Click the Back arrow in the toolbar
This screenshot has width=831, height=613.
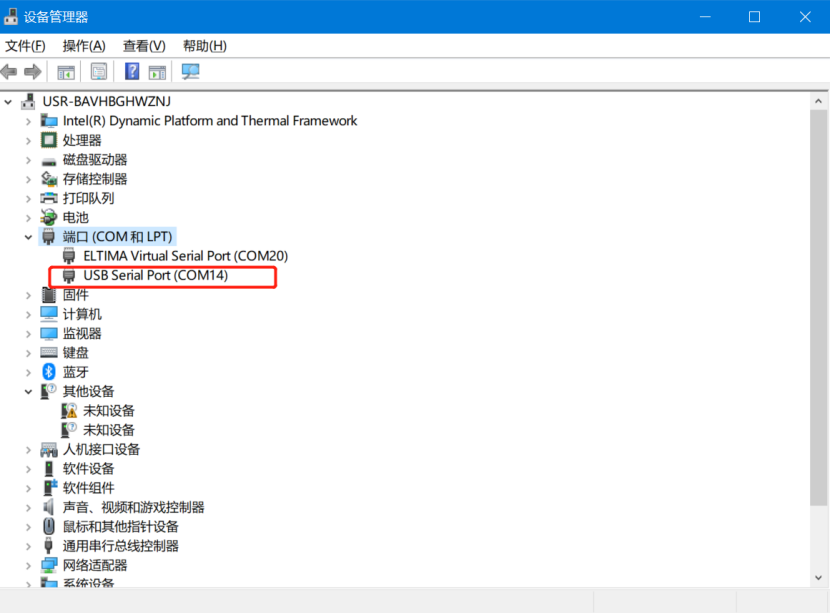click(x=10, y=71)
